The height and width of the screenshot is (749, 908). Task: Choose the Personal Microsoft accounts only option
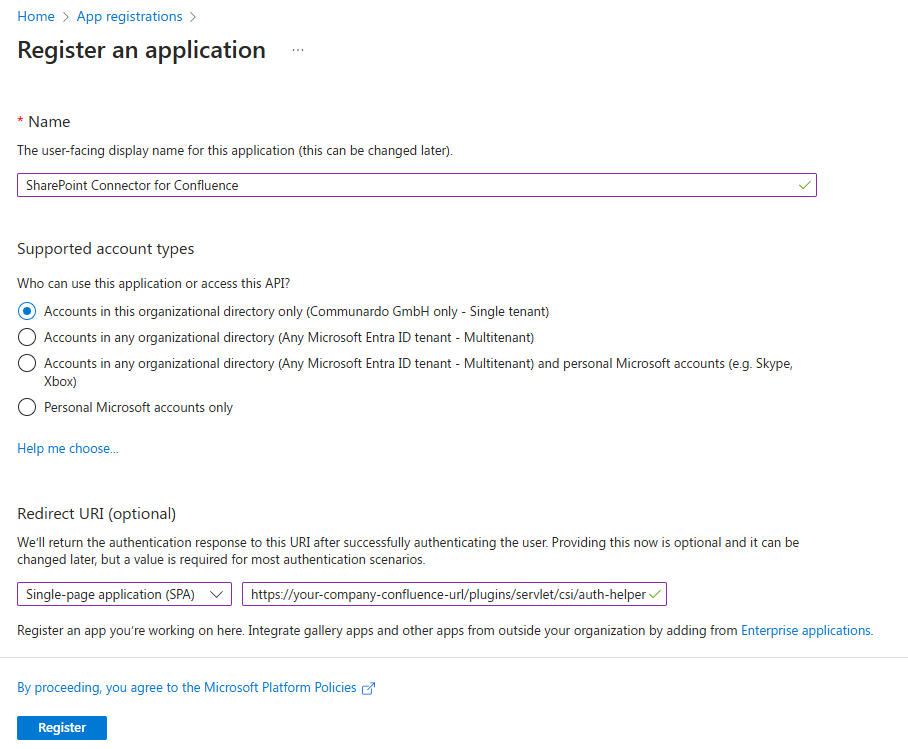coord(28,407)
